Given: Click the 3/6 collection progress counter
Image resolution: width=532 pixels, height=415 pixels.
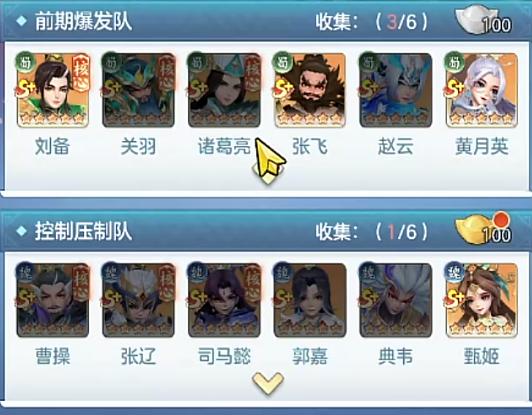Looking at the screenshot, I should click(401, 22).
